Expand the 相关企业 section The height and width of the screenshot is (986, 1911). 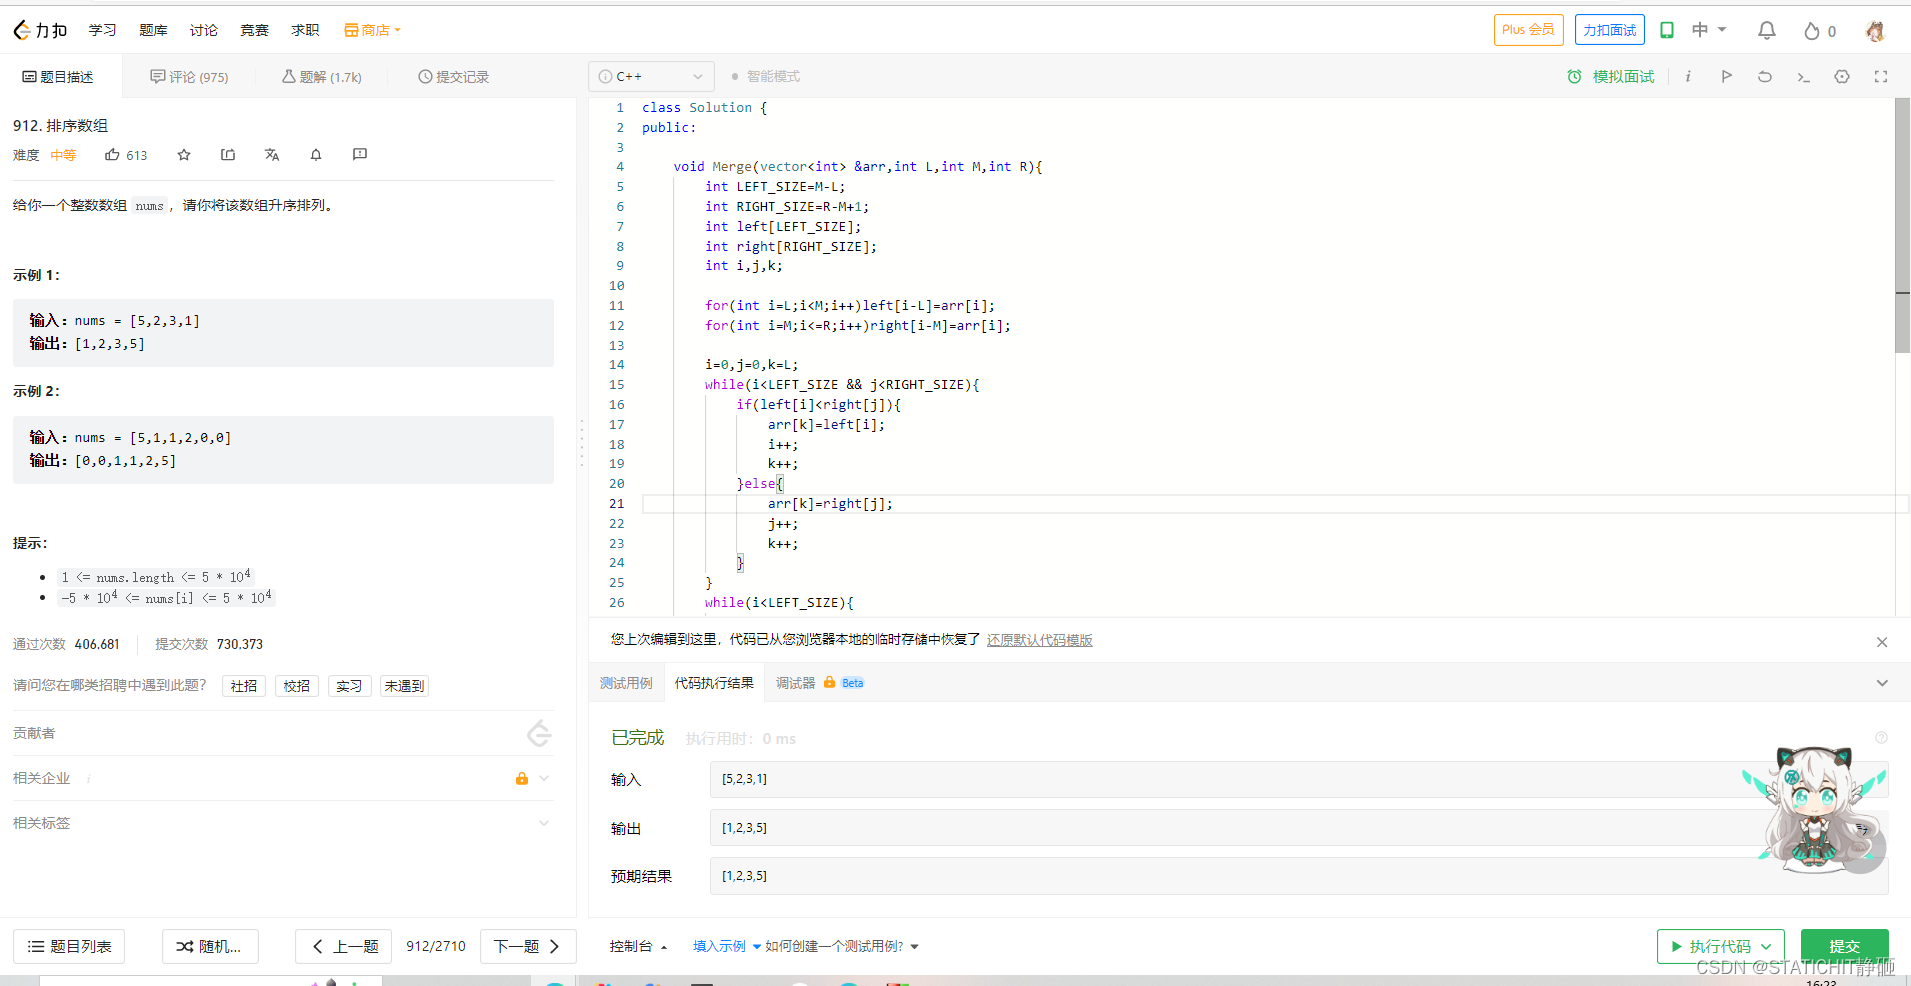[x=544, y=778]
